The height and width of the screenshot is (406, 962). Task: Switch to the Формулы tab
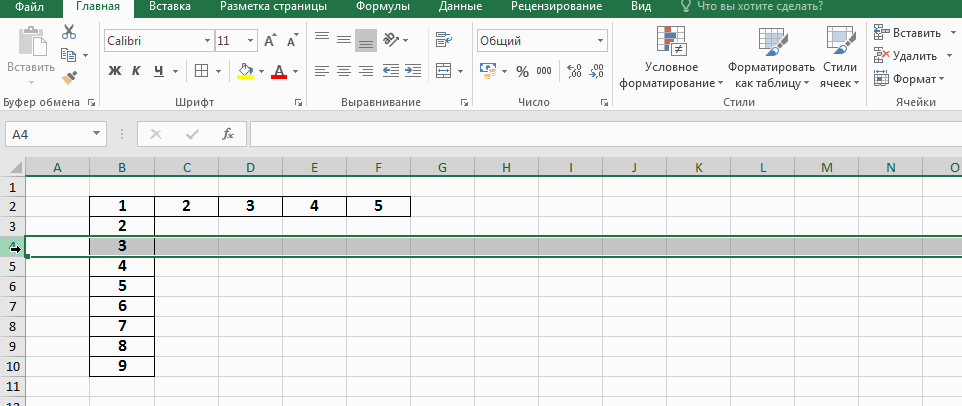tap(383, 7)
